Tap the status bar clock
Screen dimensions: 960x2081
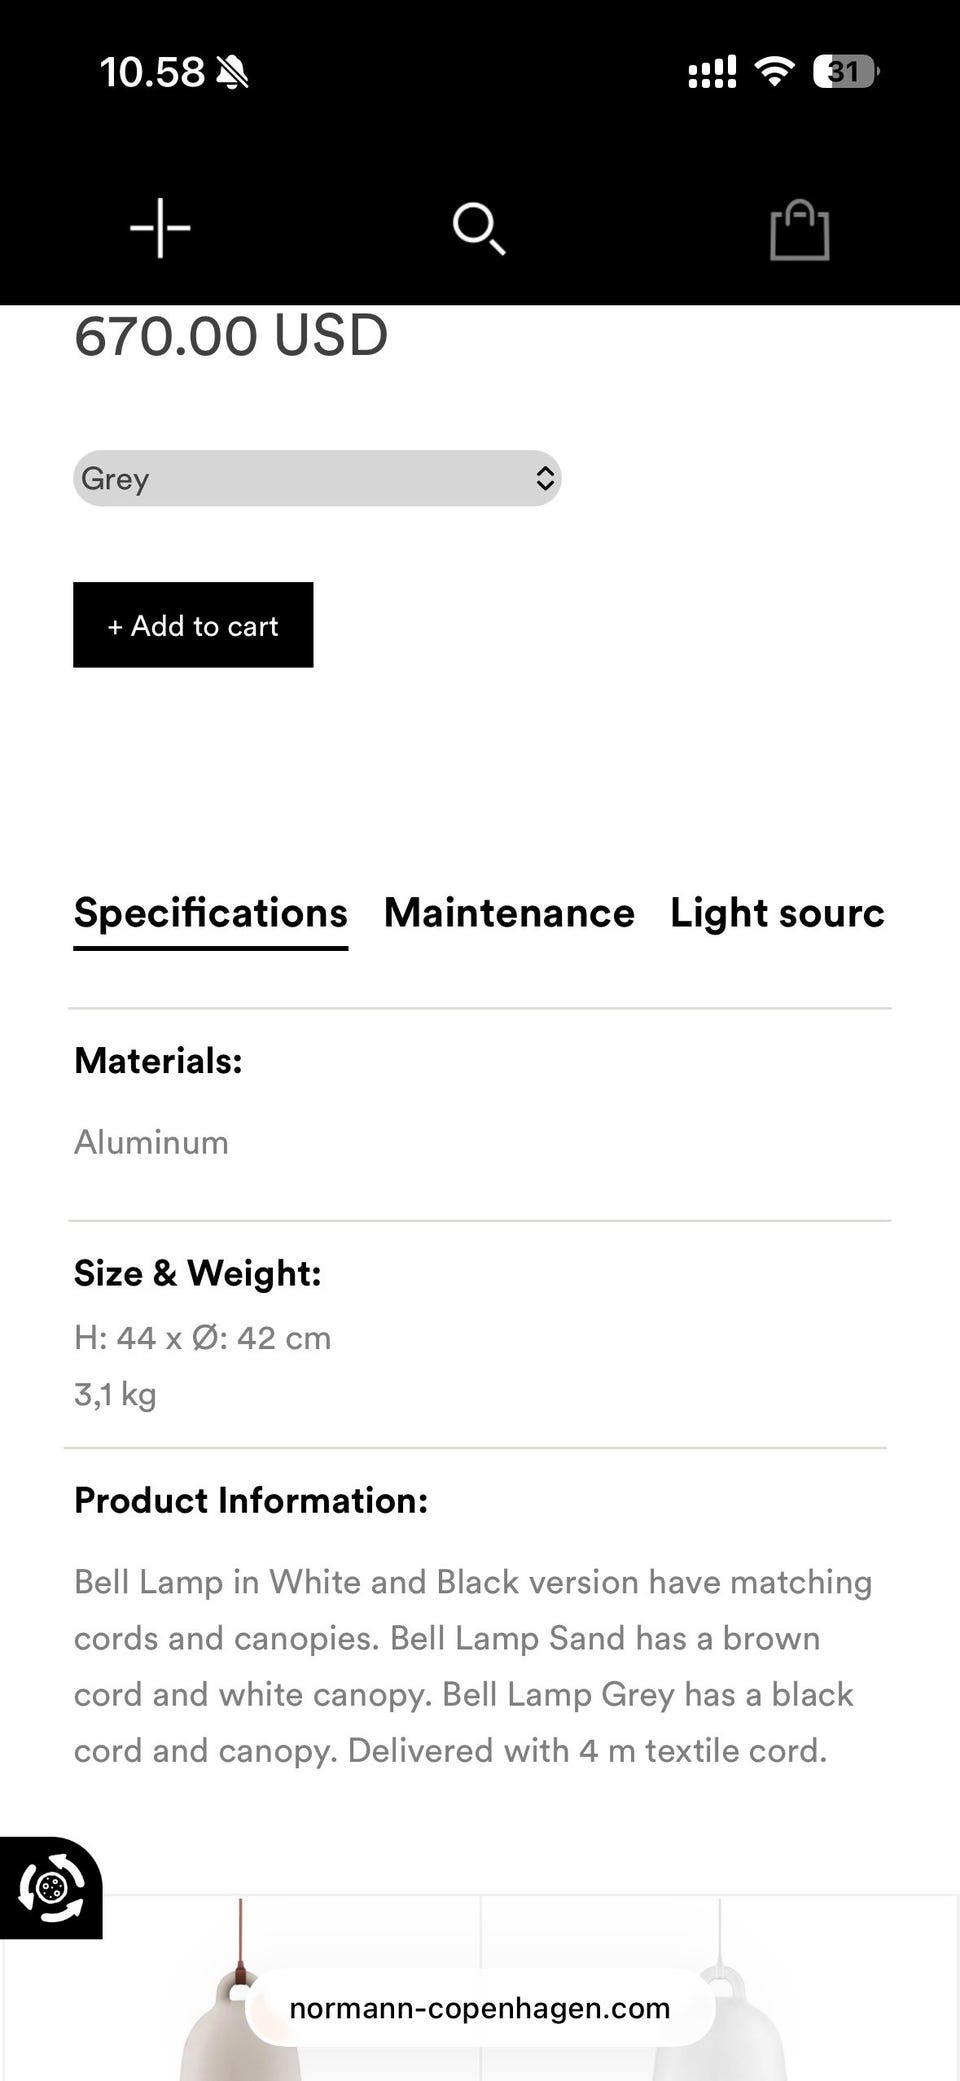pyautogui.click(x=152, y=72)
